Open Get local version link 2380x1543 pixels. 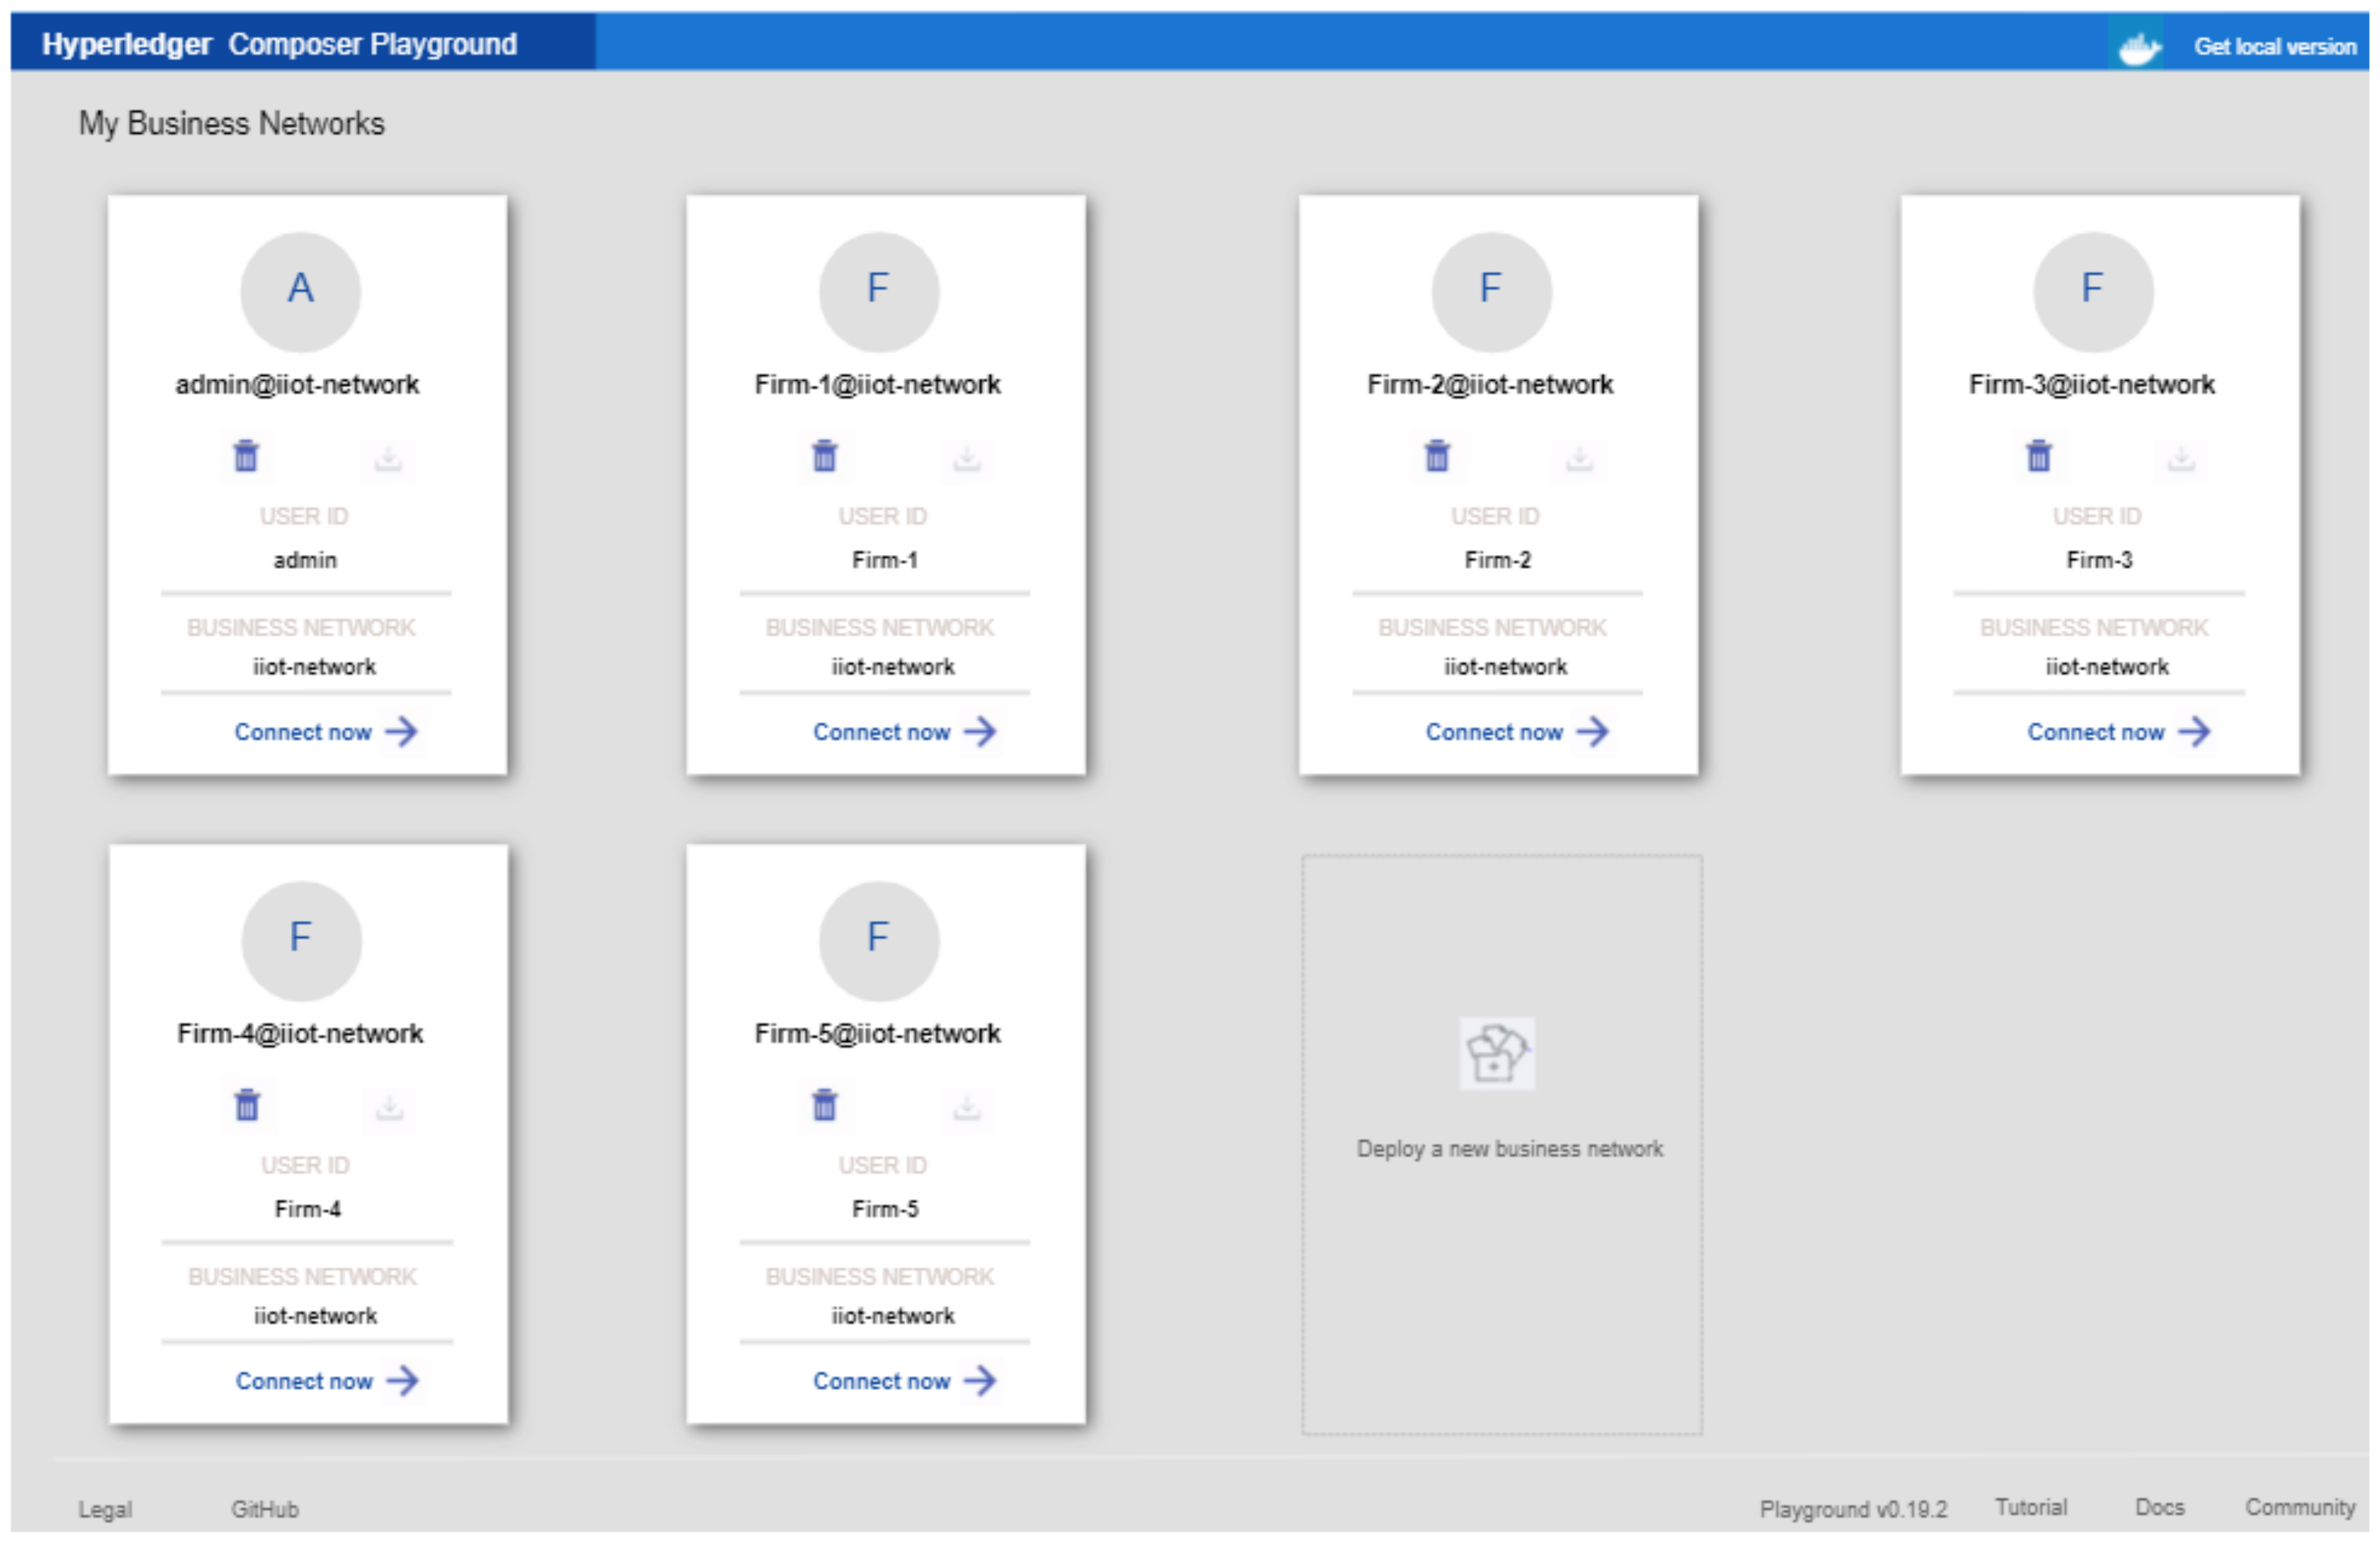click(2274, 46)
